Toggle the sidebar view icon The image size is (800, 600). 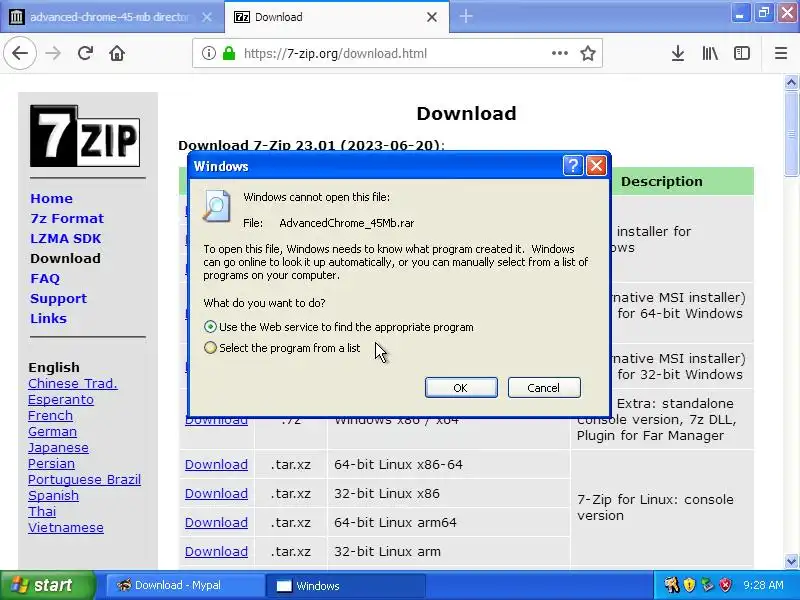[741, 53]
